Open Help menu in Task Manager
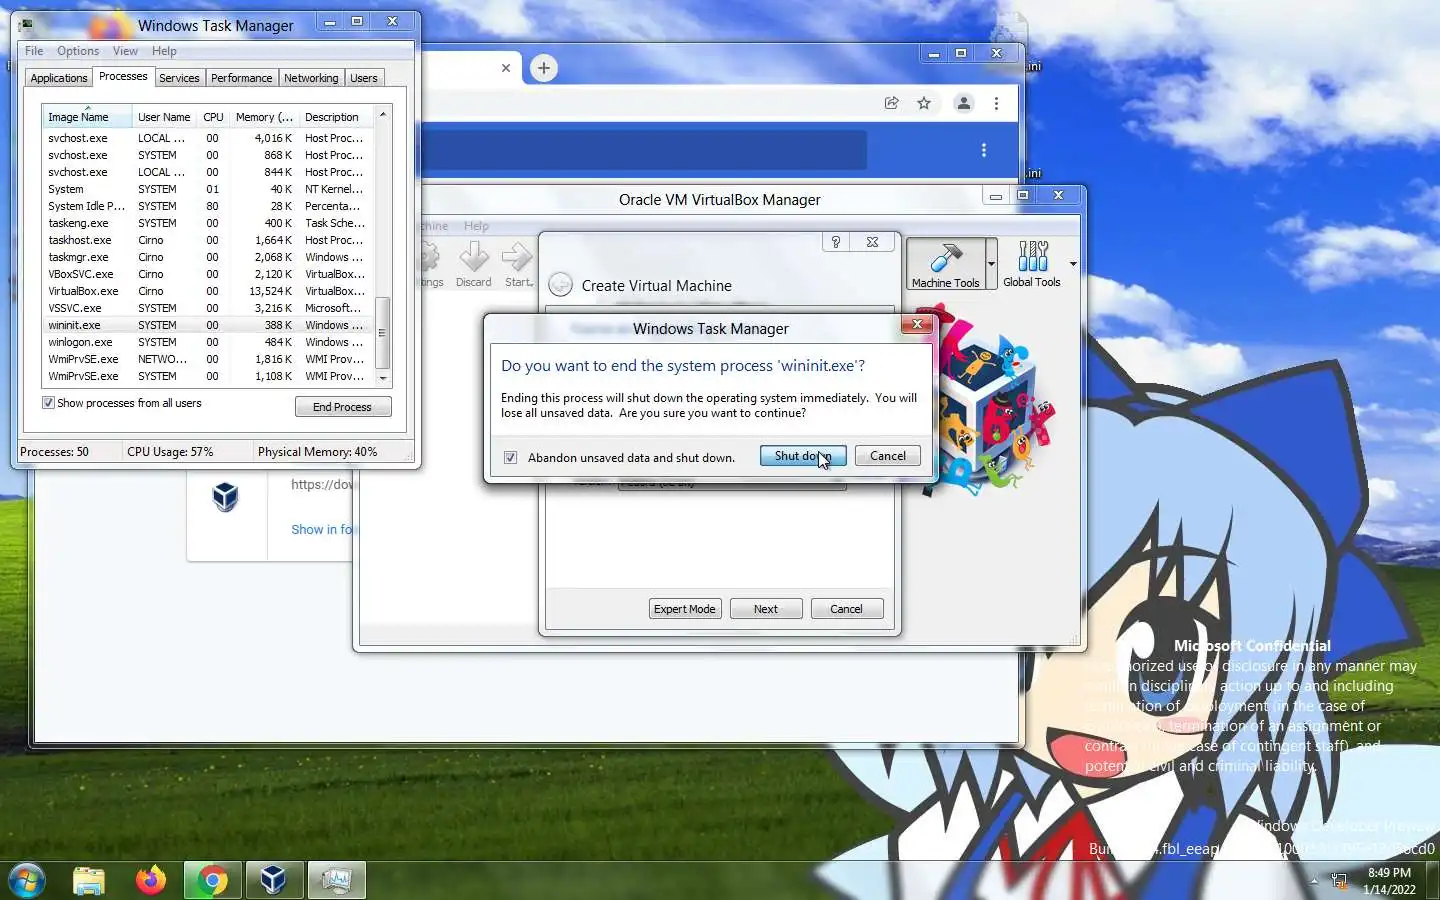The image size is (1440, 900). (164, 51)
